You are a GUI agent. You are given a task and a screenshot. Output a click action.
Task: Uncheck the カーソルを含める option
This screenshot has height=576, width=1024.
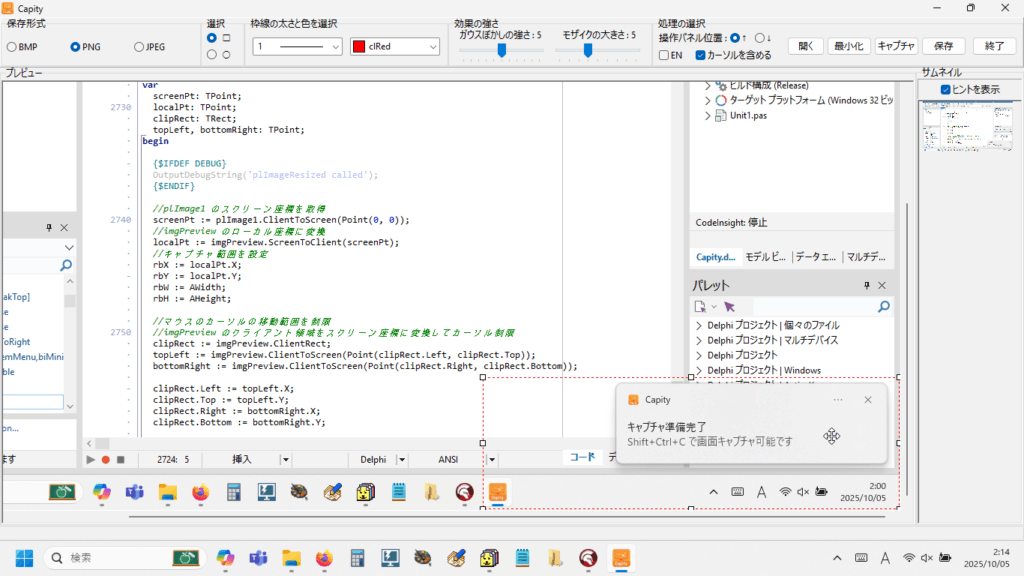point(700,55)
